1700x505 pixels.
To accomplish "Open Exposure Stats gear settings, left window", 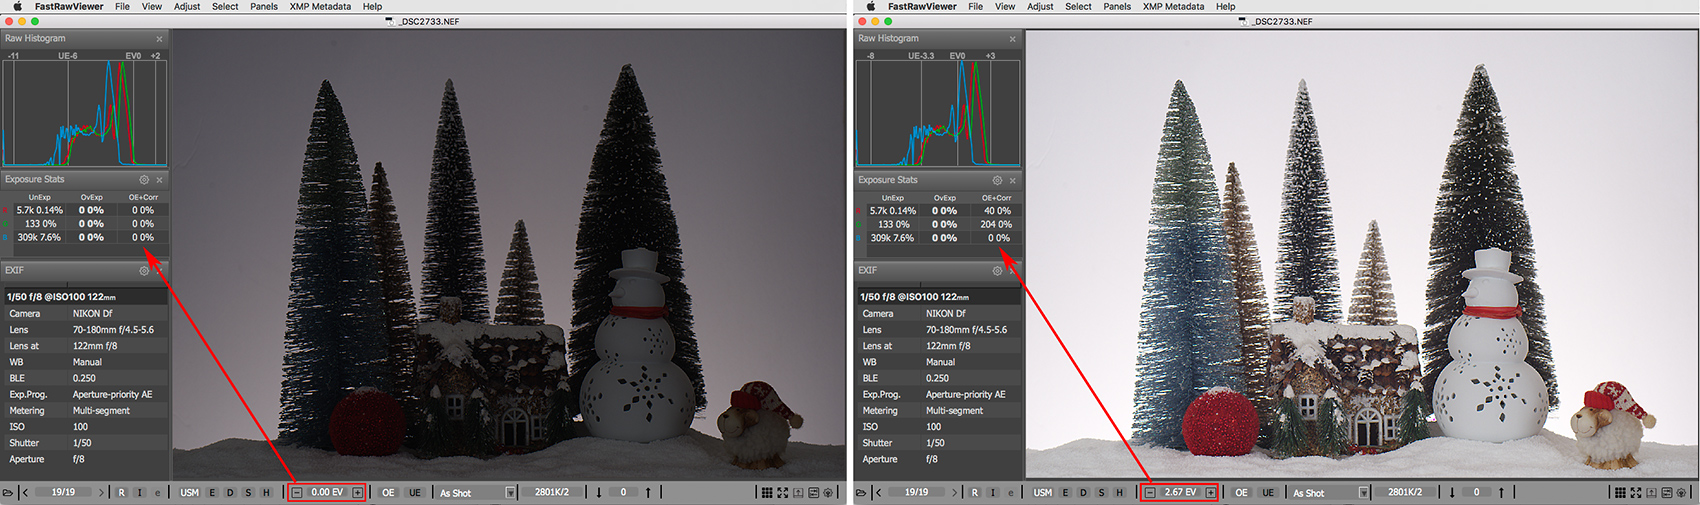I will [144, 180].
